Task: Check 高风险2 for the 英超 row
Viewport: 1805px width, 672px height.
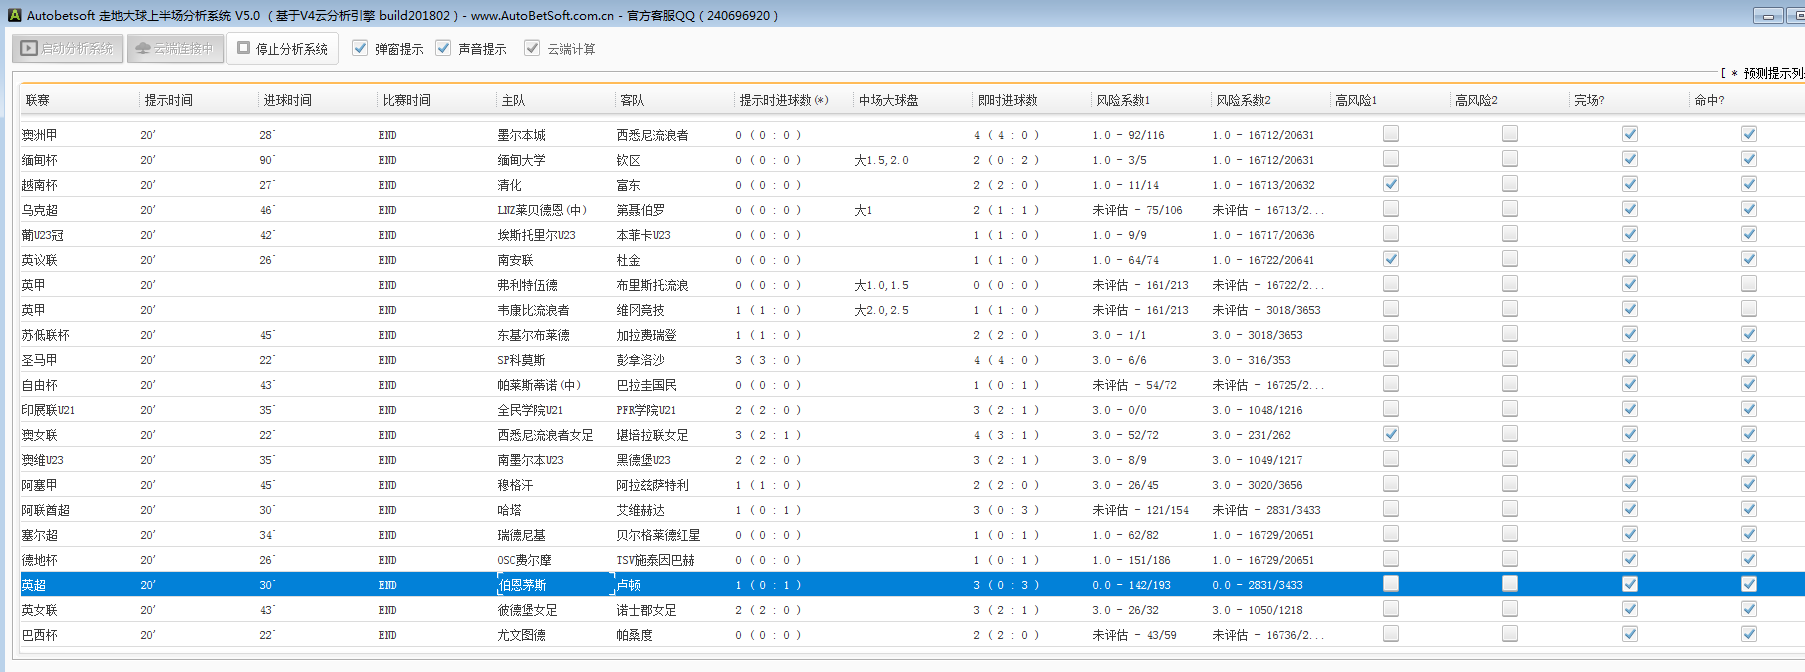Action: 1510,584
